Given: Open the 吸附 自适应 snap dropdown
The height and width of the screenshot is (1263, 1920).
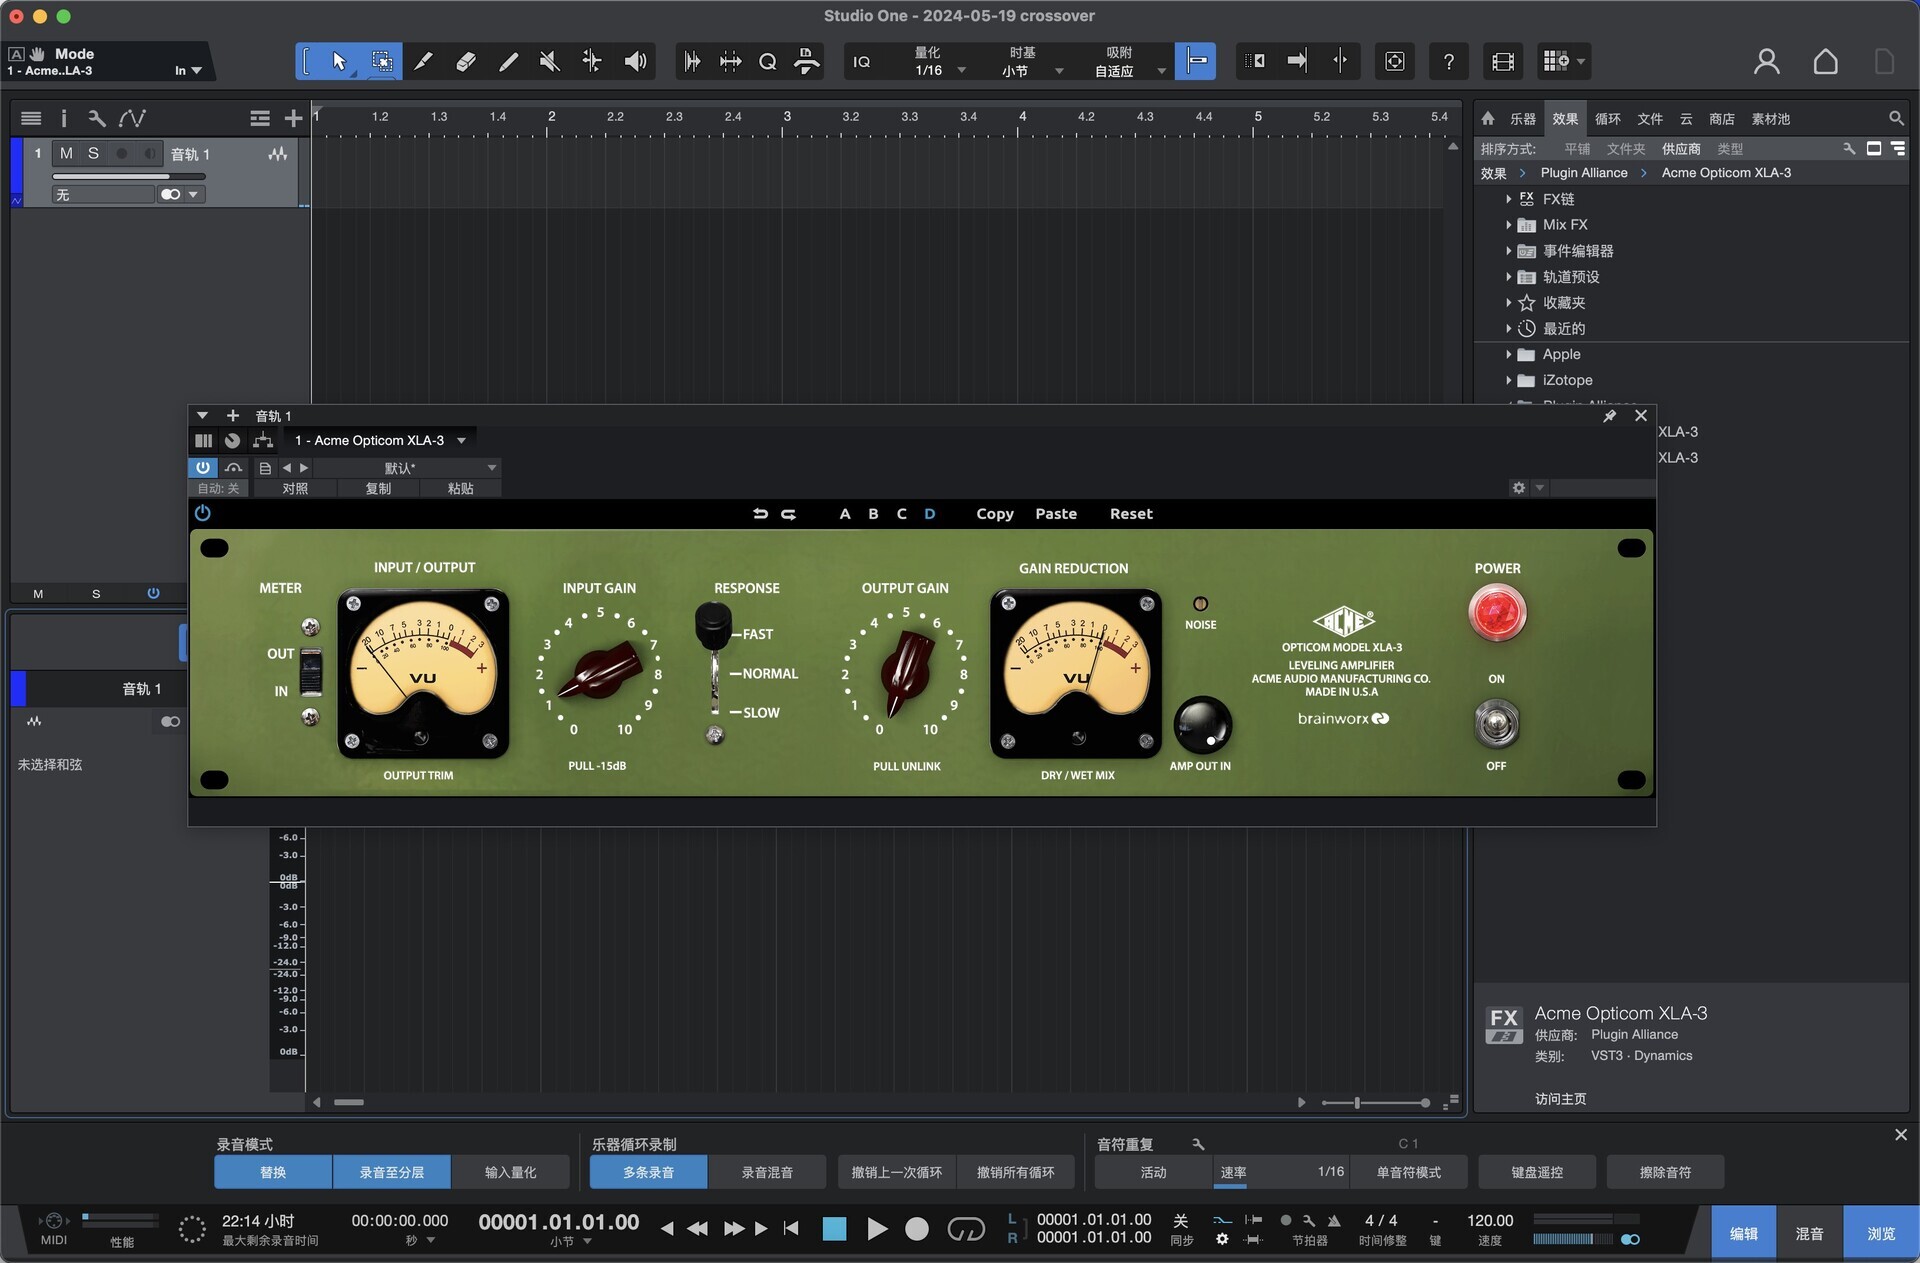Looking at the screenshot, I should [x=1128, y=62].
